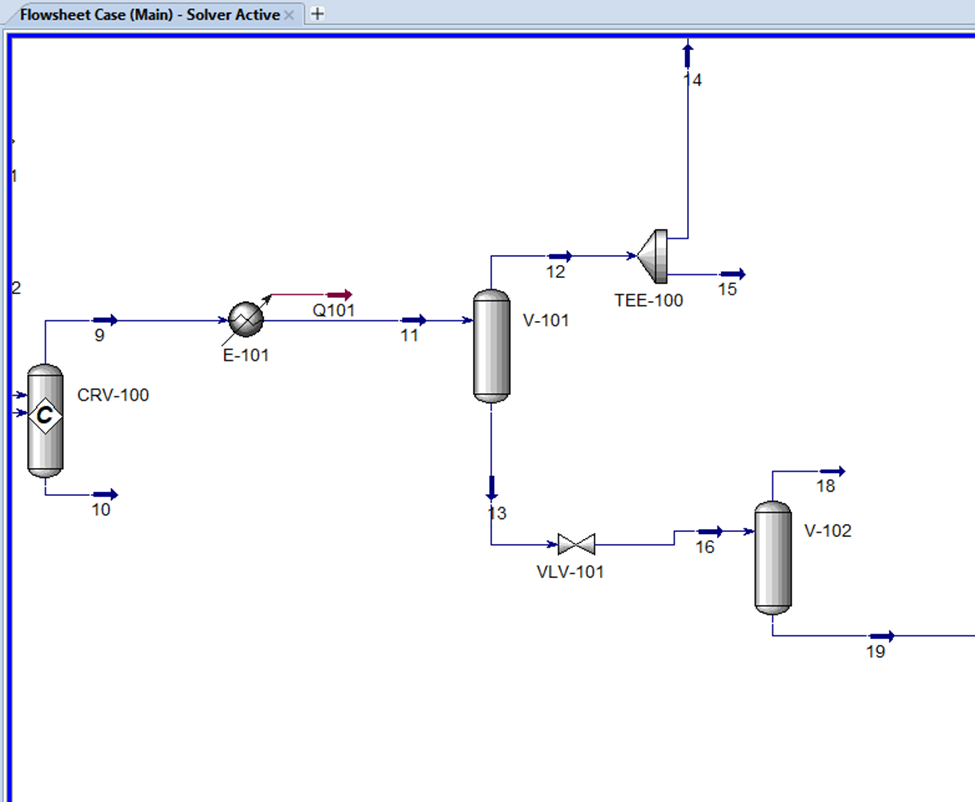The height and width of the screenshot is (802, 975).
Task: Click the V-102 label
Action: [828, 531]
